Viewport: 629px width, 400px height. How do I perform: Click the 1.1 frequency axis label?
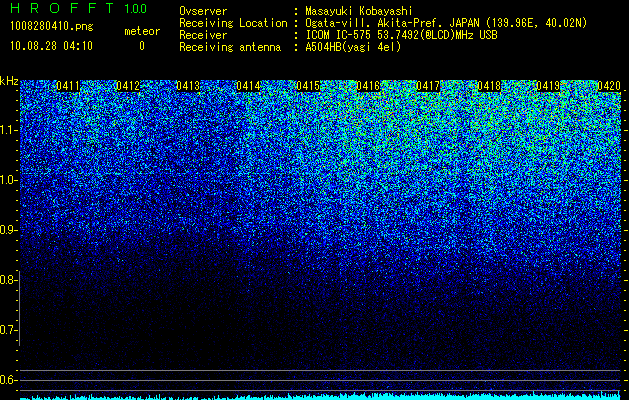[8, 130]
